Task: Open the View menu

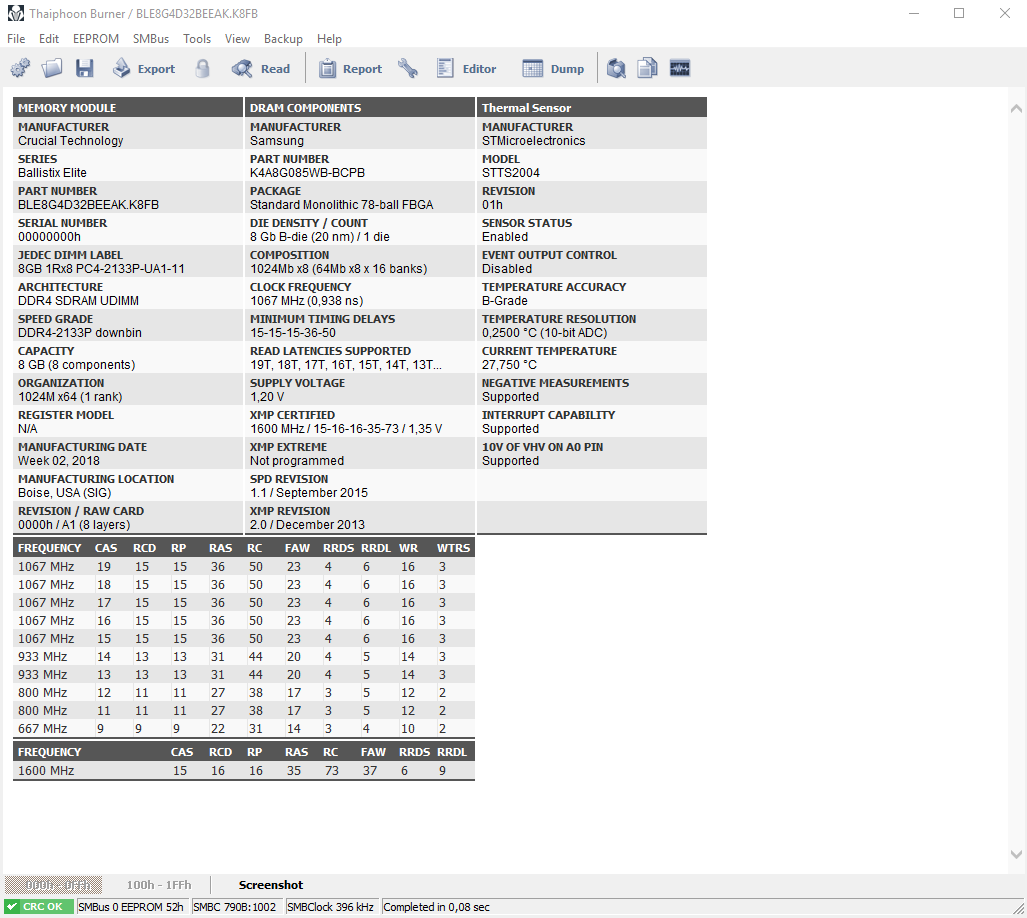Action: point(237,39)
